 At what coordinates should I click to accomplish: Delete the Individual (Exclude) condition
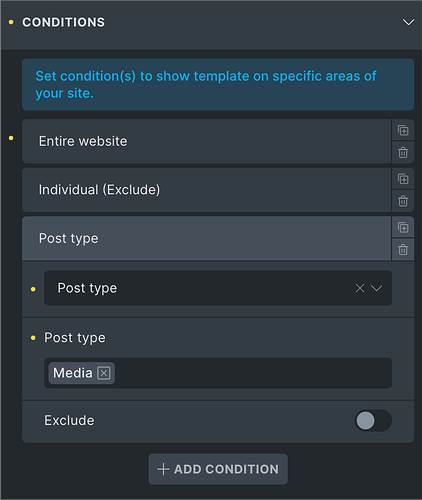click(403, 201)
